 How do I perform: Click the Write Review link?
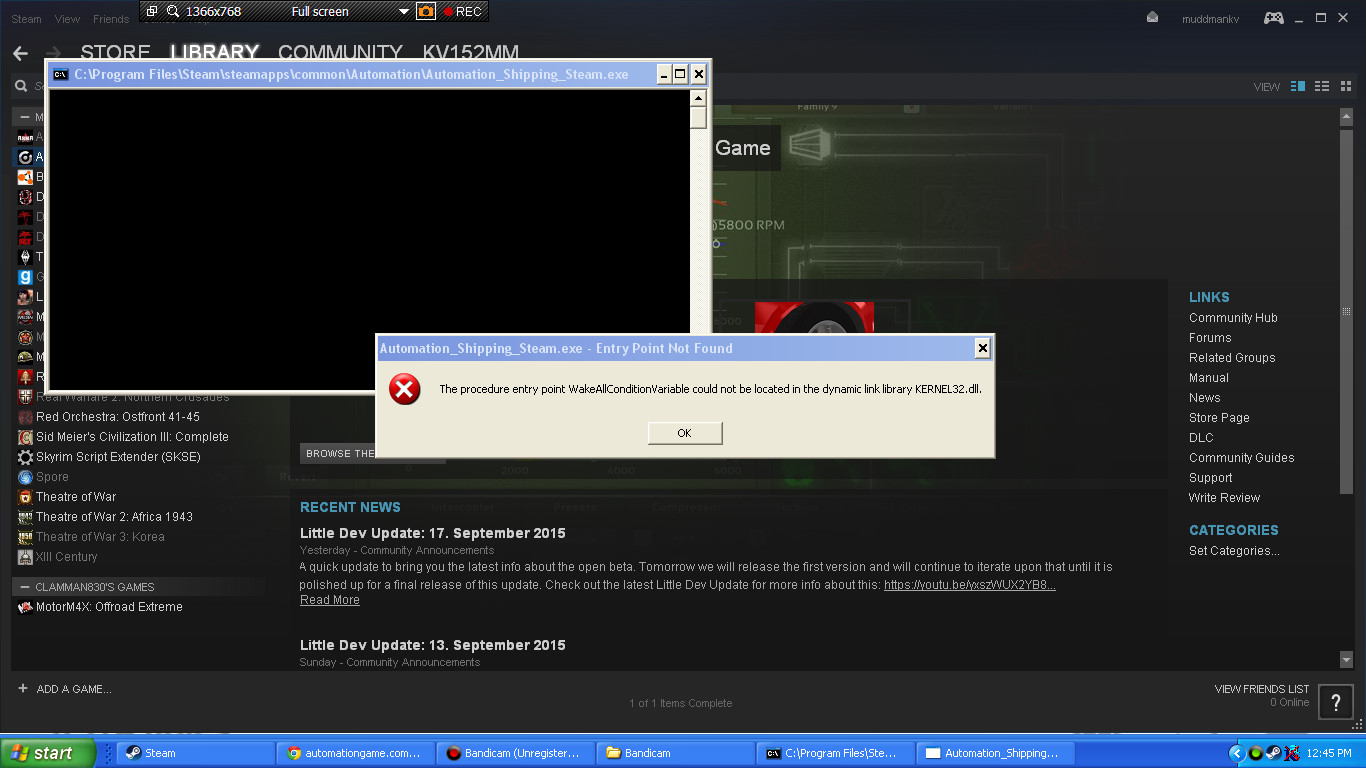(x=1224, y=498)
